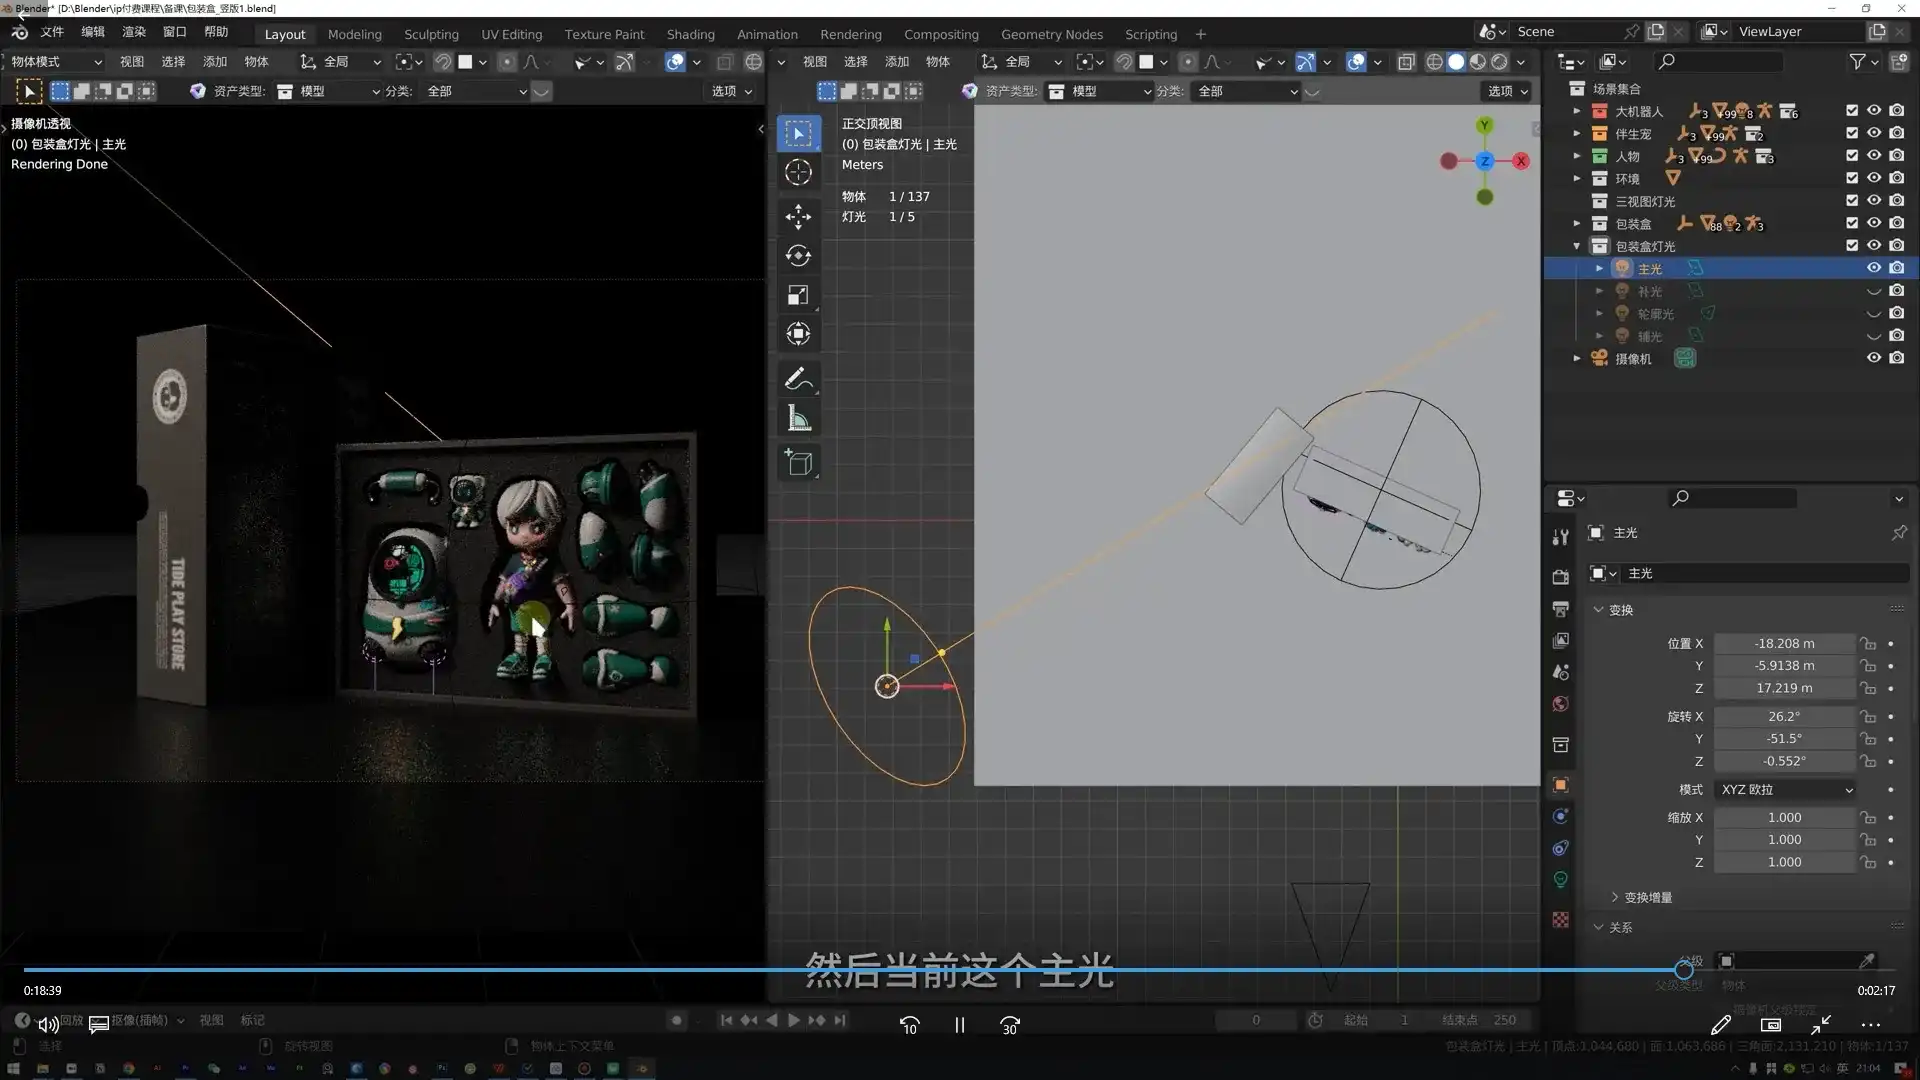This screenshot has width=1920, height=1080.
Task: Open the XYZ 欧拉 rotation mode dropdown
Action: point(1783,790)
